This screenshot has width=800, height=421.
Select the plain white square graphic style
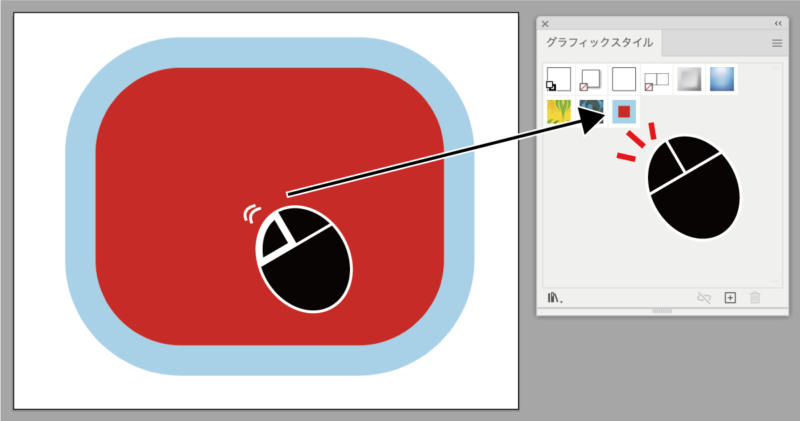pyautogui.click(x=623, y=79)
